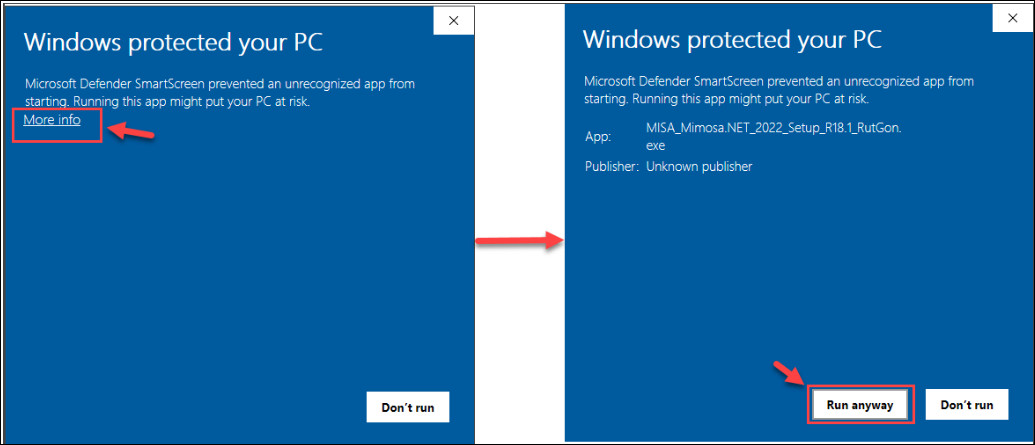
Task: Click 'Windows protected your PC' heading in right dialog
Action: point(733,40)
